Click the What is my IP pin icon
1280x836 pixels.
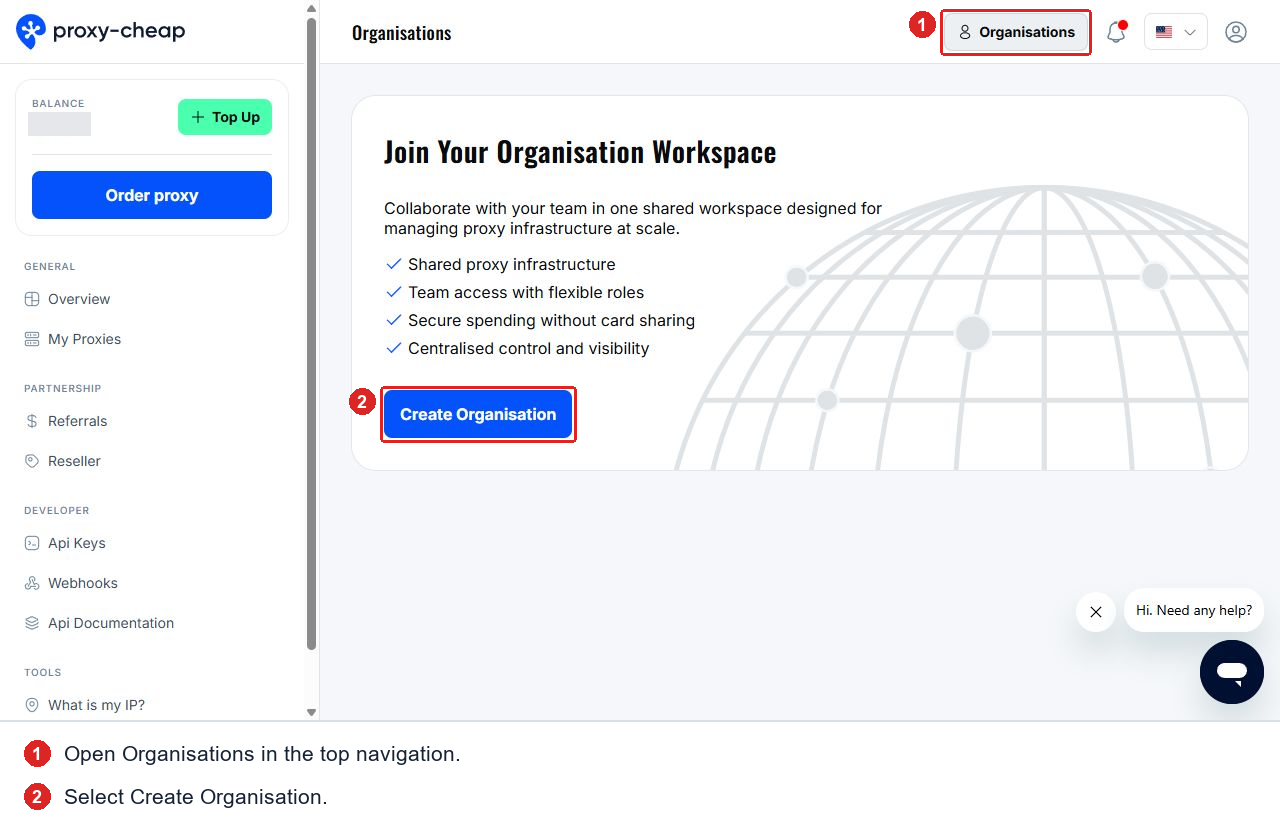click(x=32, y=705)
